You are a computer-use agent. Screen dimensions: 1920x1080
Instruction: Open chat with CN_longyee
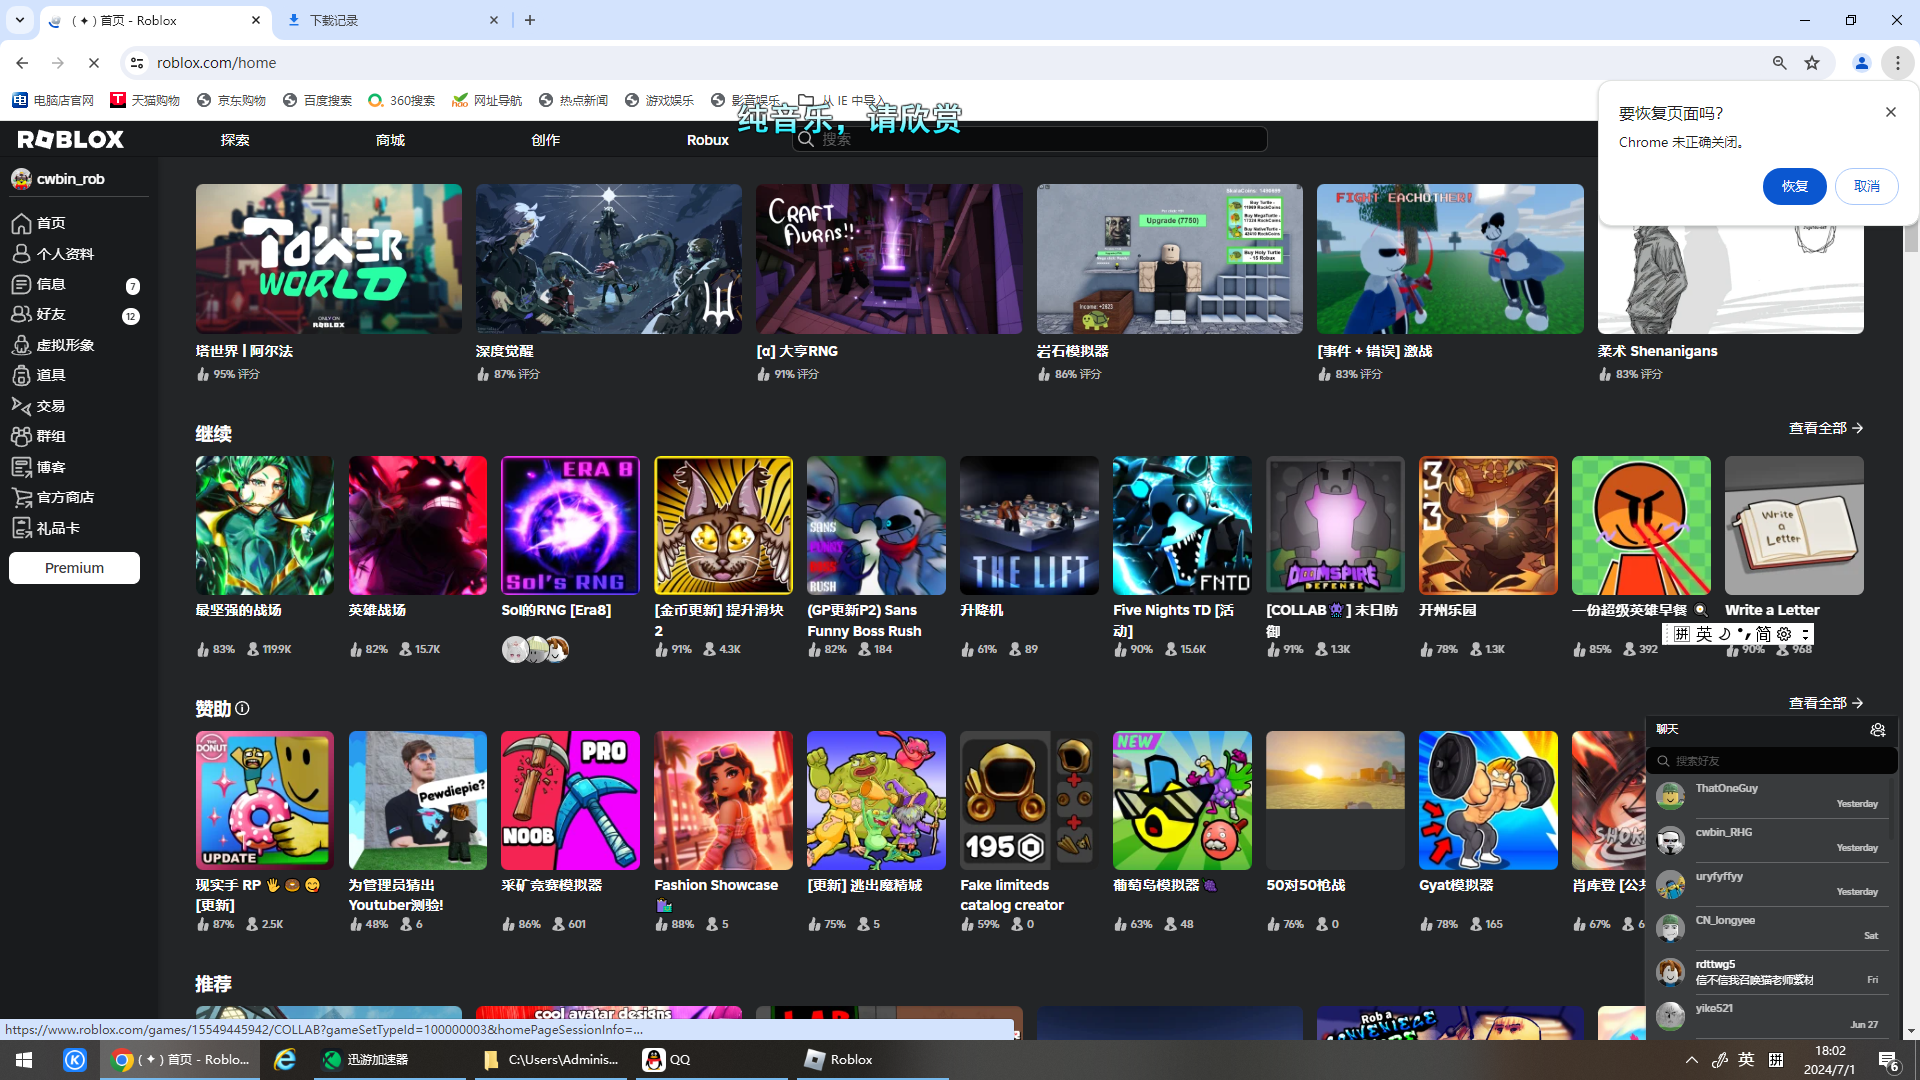pyautogui.click(x=1771, y=928)
